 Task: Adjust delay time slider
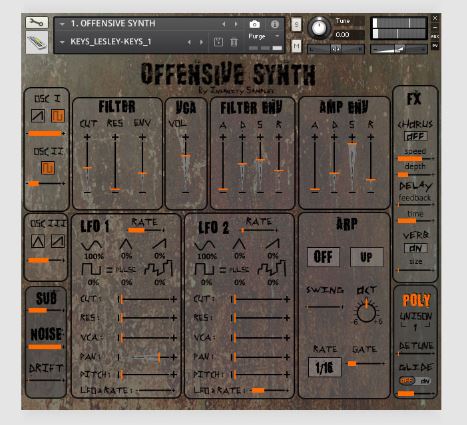(x=416, y=221)
